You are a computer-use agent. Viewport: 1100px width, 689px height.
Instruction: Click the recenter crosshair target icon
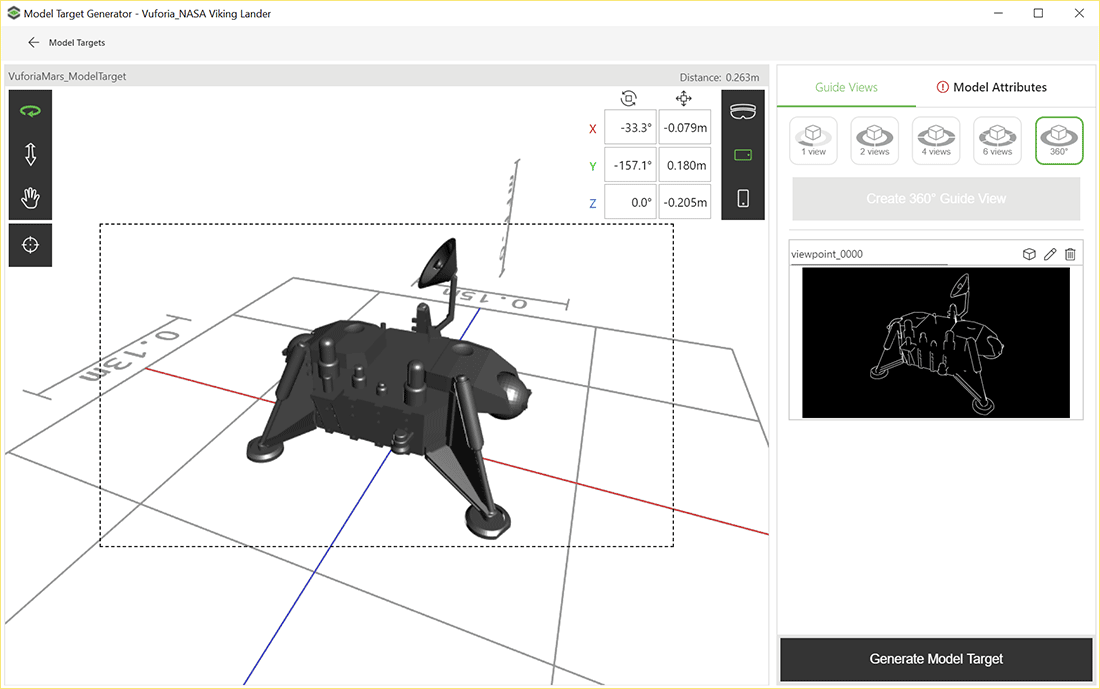tap(30, 245)
